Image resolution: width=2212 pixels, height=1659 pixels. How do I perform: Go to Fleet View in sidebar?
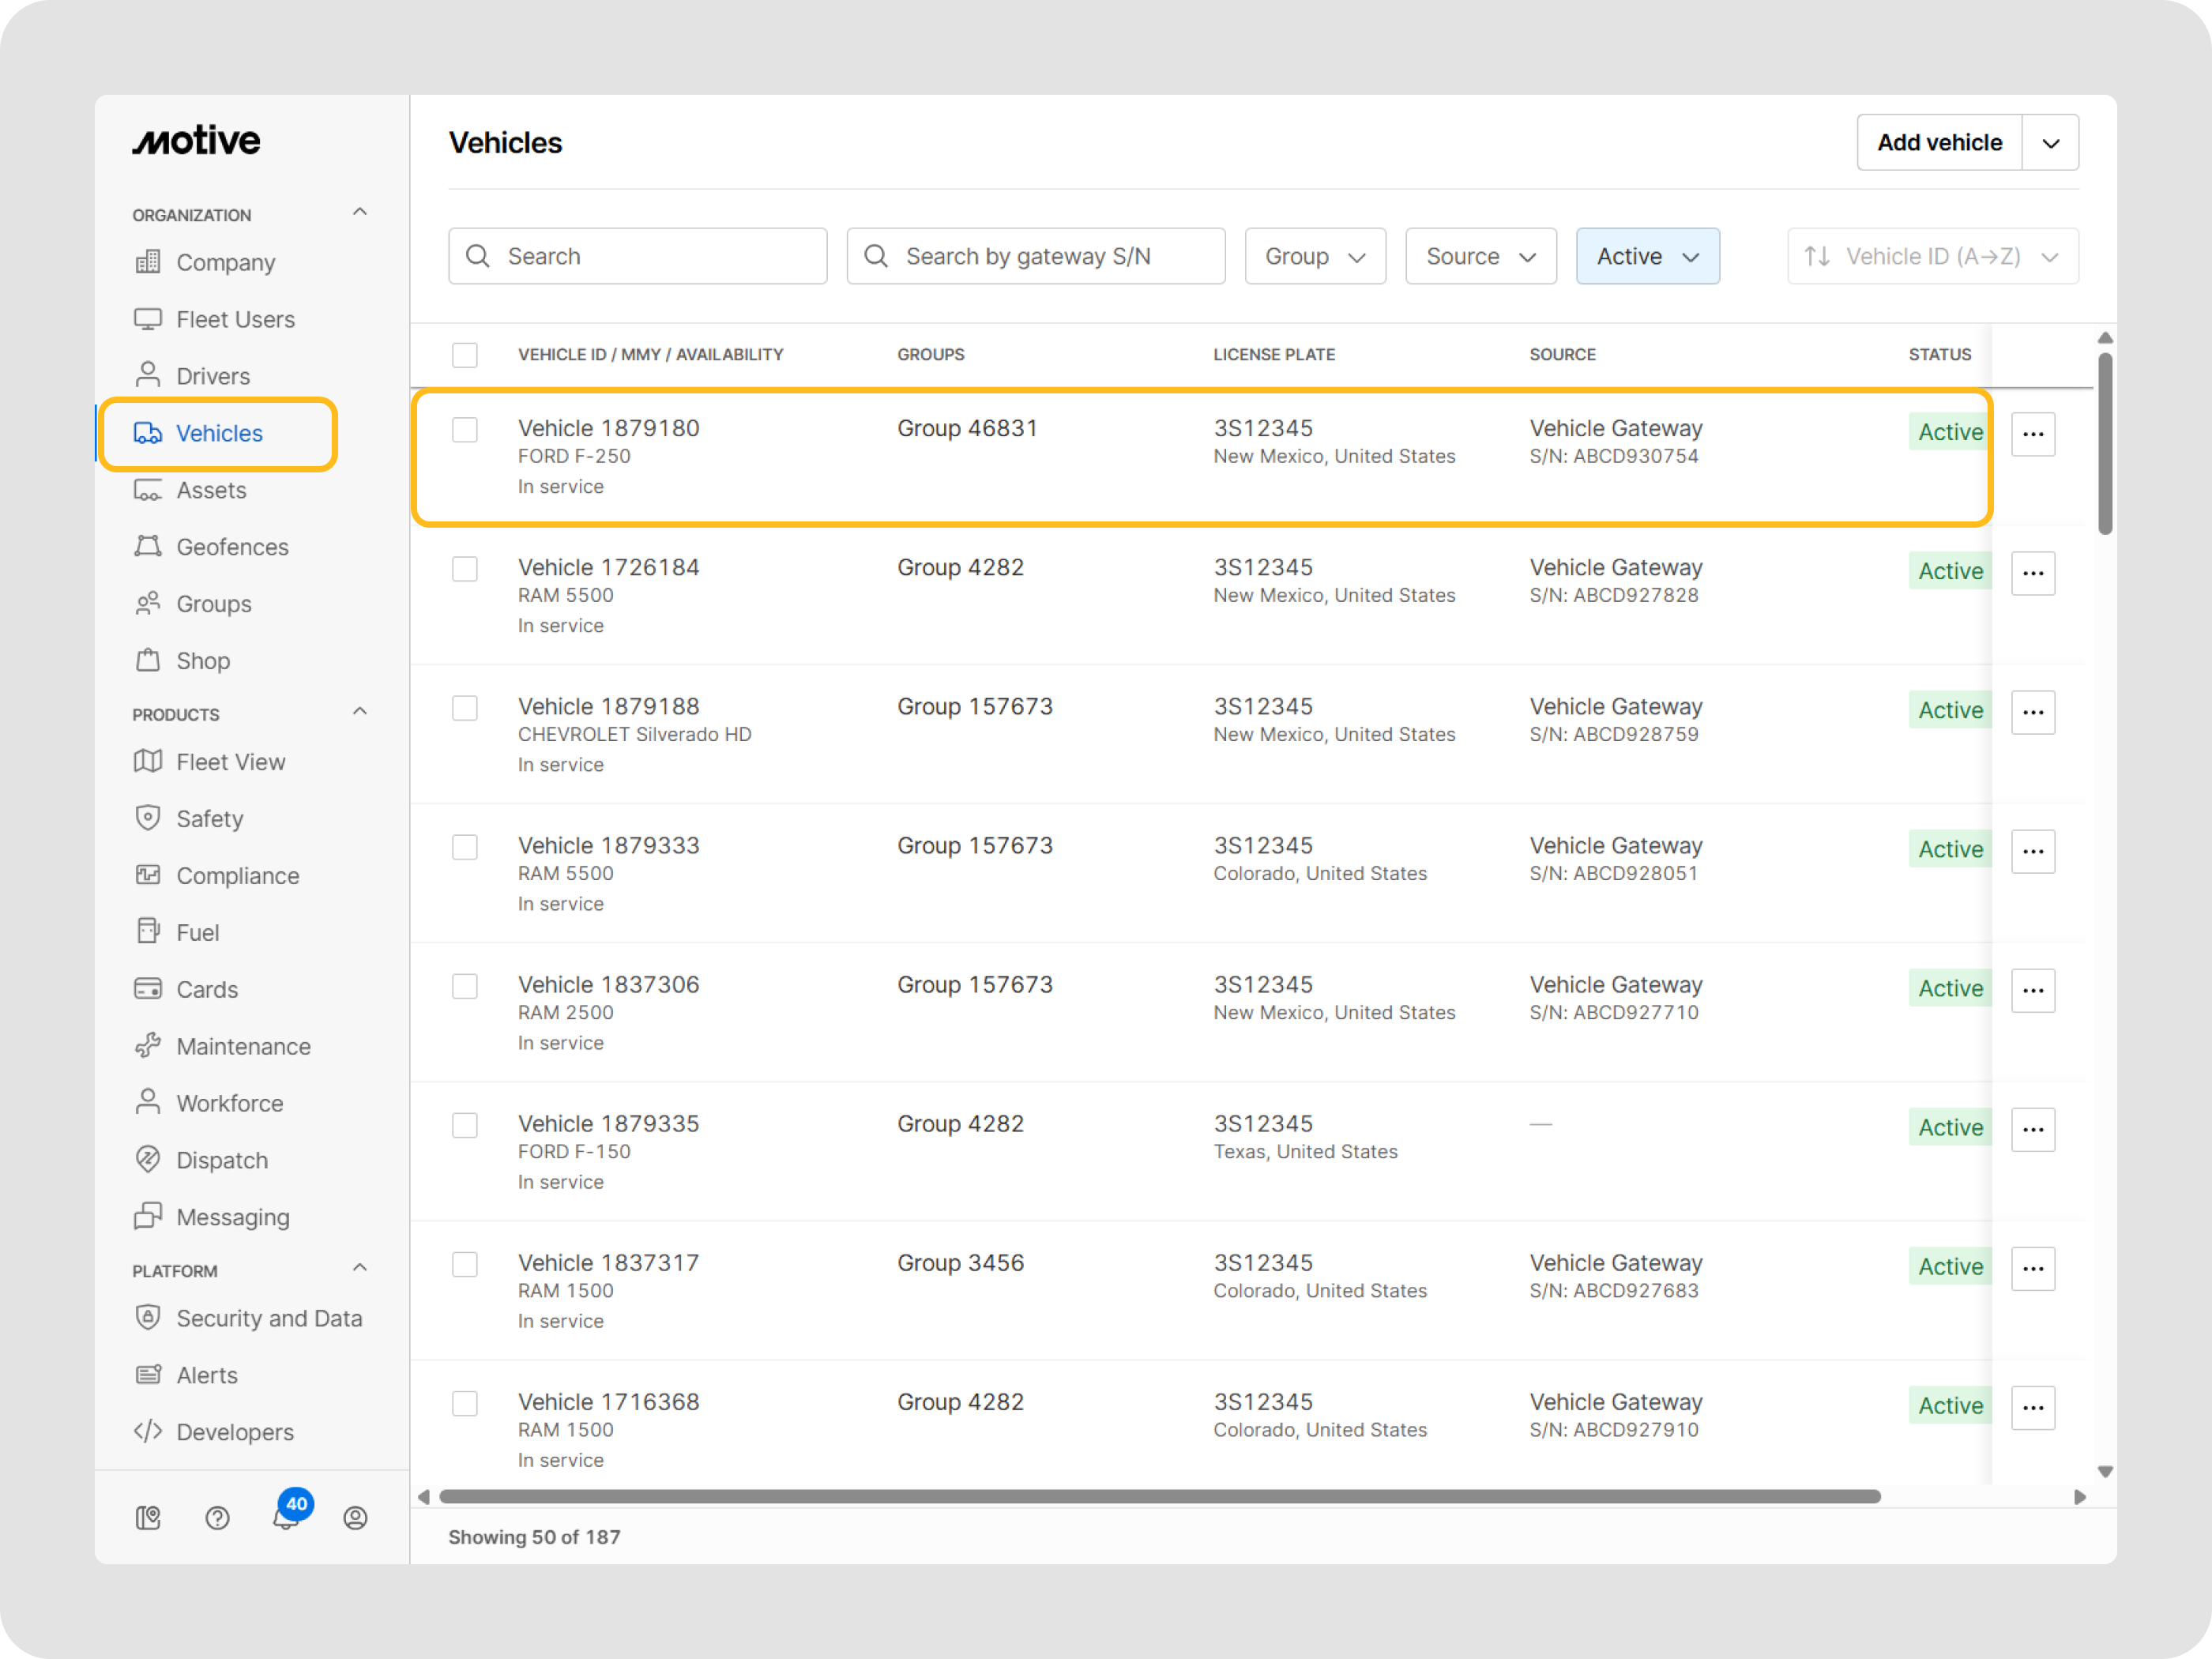pyautogui.click(x=230, y=762)
